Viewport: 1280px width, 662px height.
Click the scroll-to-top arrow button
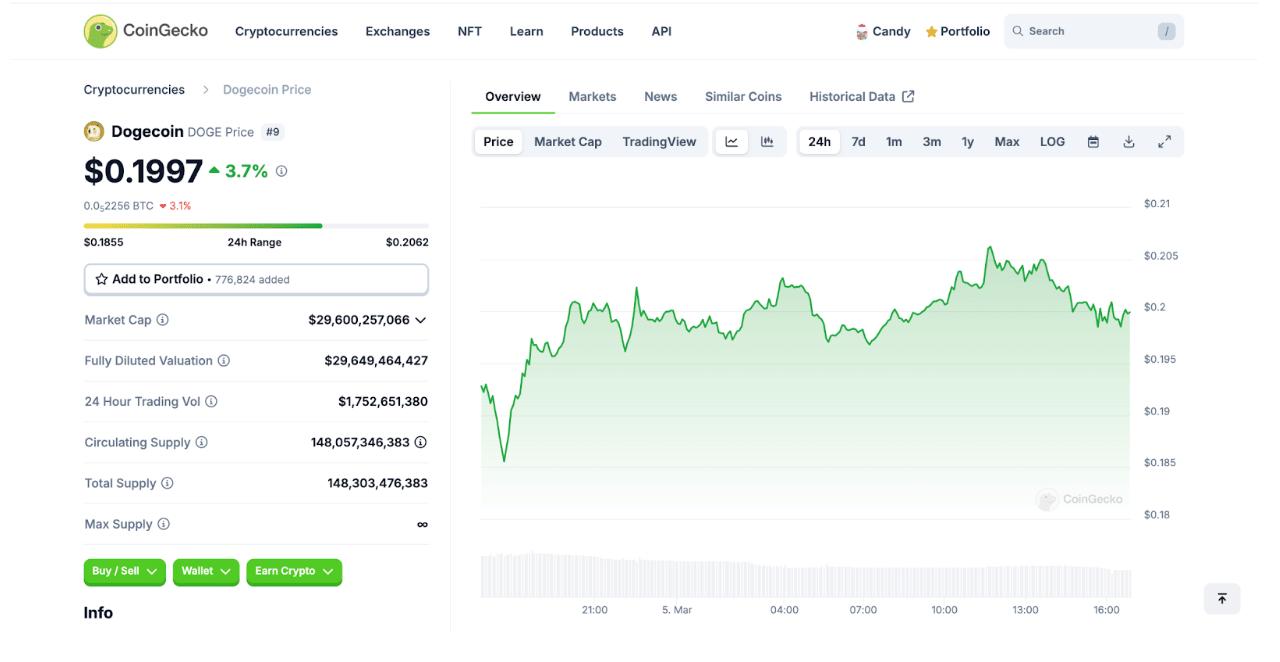click(1221, 599)
